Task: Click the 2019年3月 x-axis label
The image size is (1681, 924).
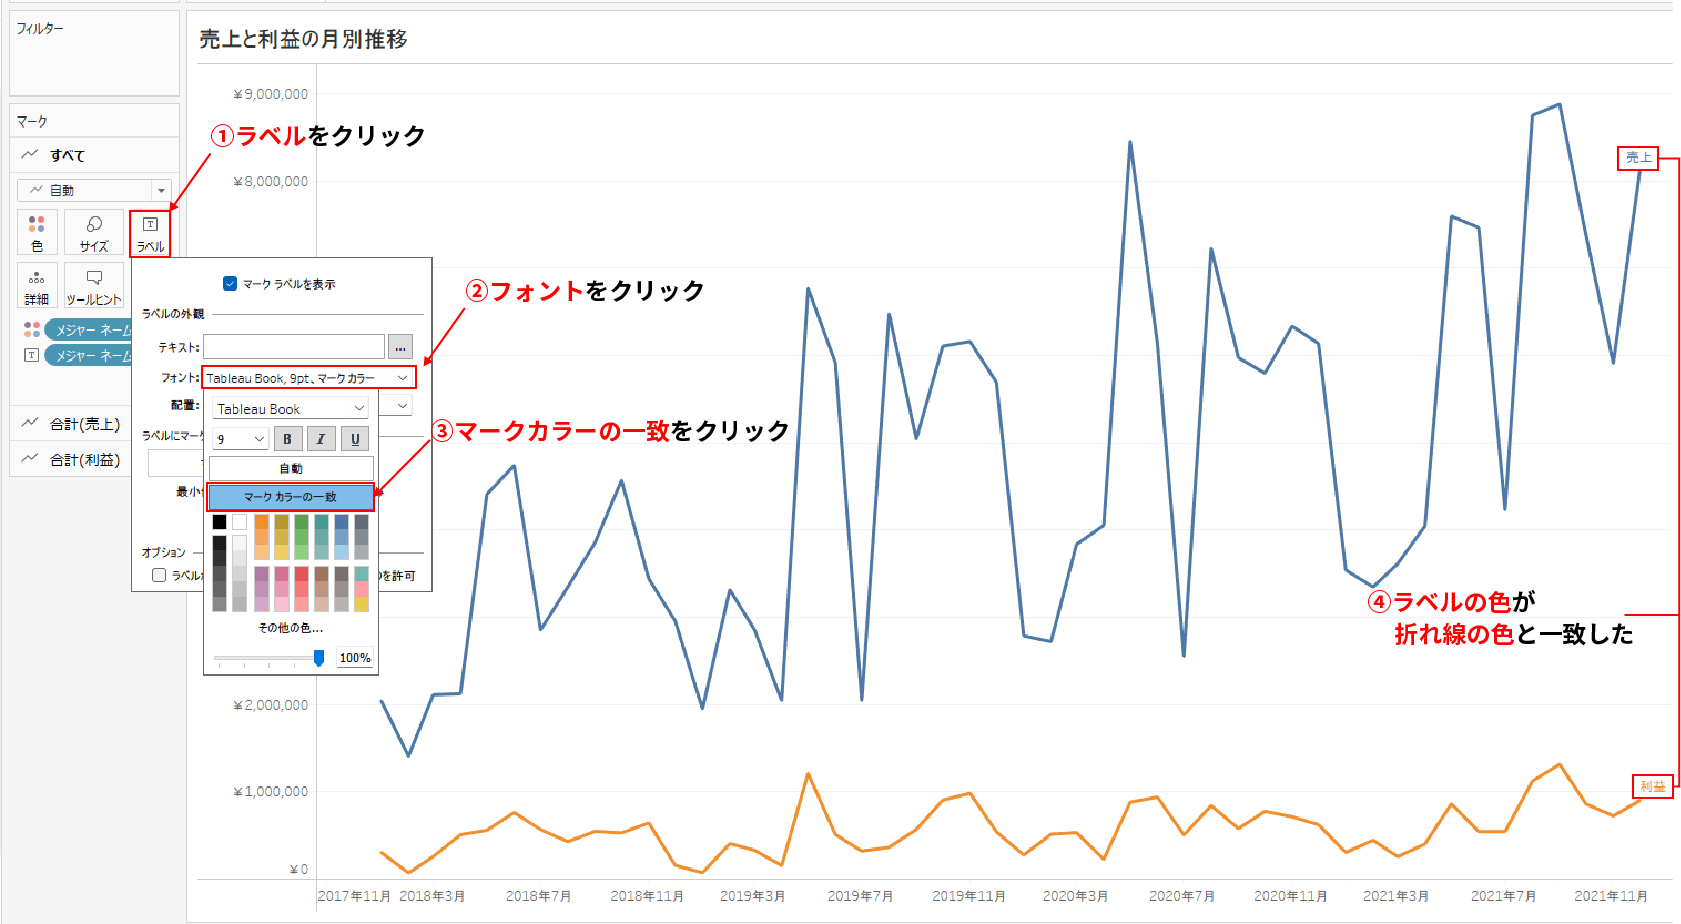Action: click(x=752, y=896)
